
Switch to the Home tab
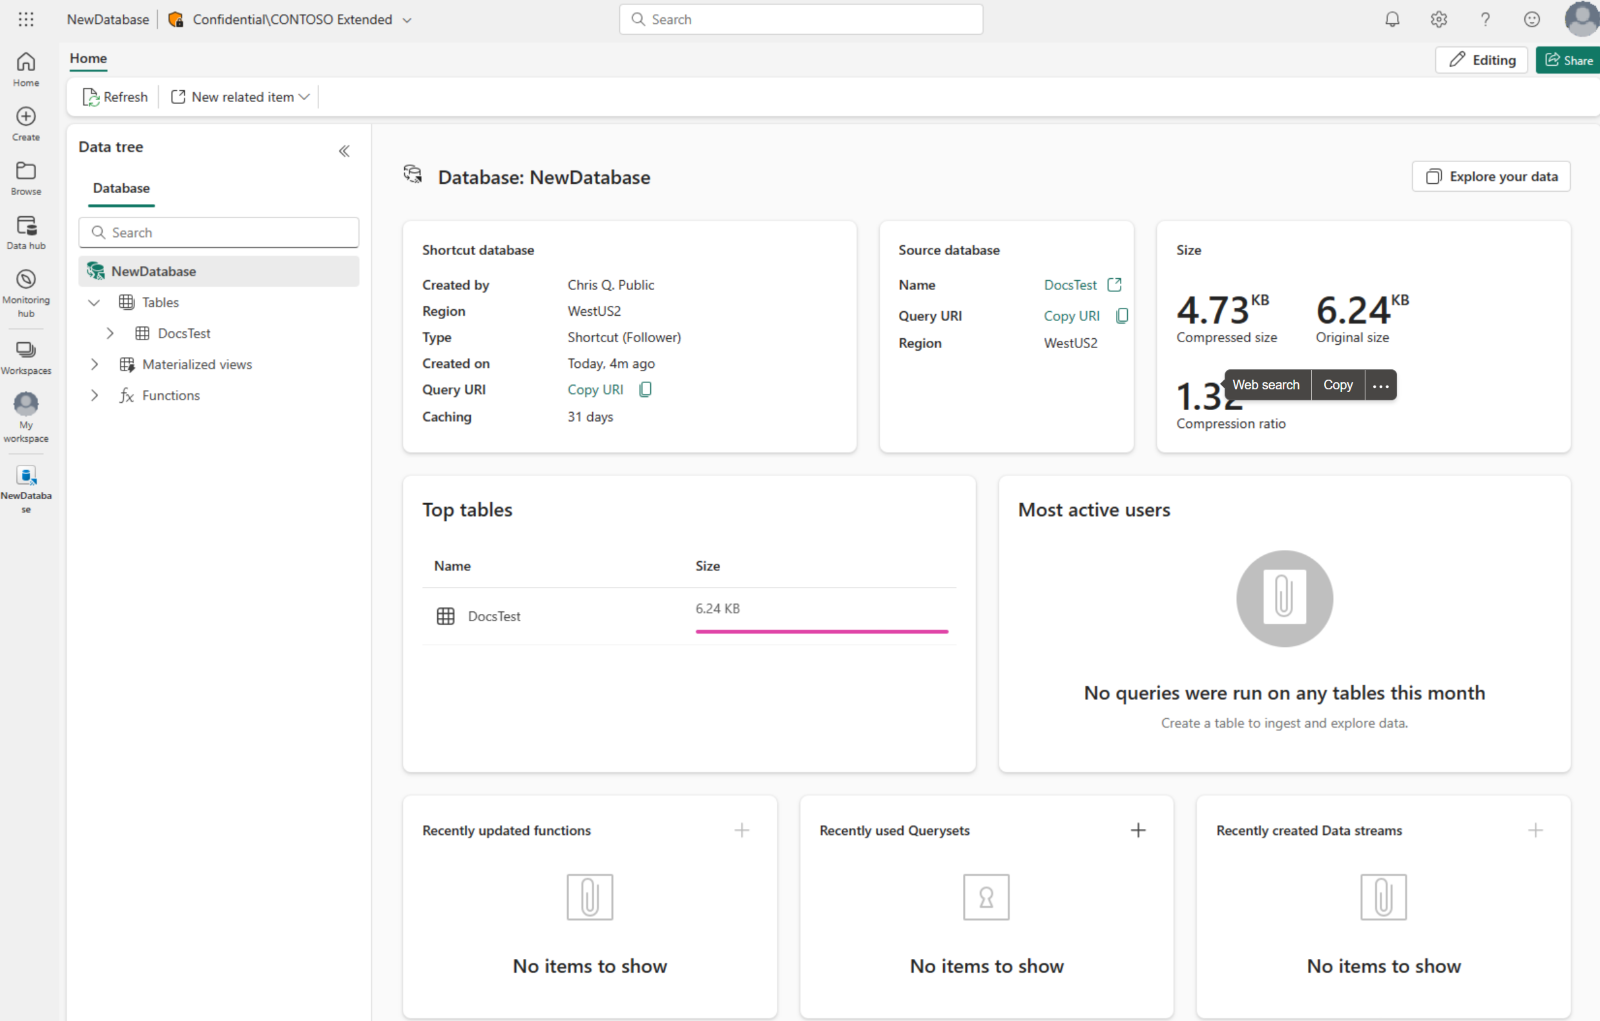(88, 58)
